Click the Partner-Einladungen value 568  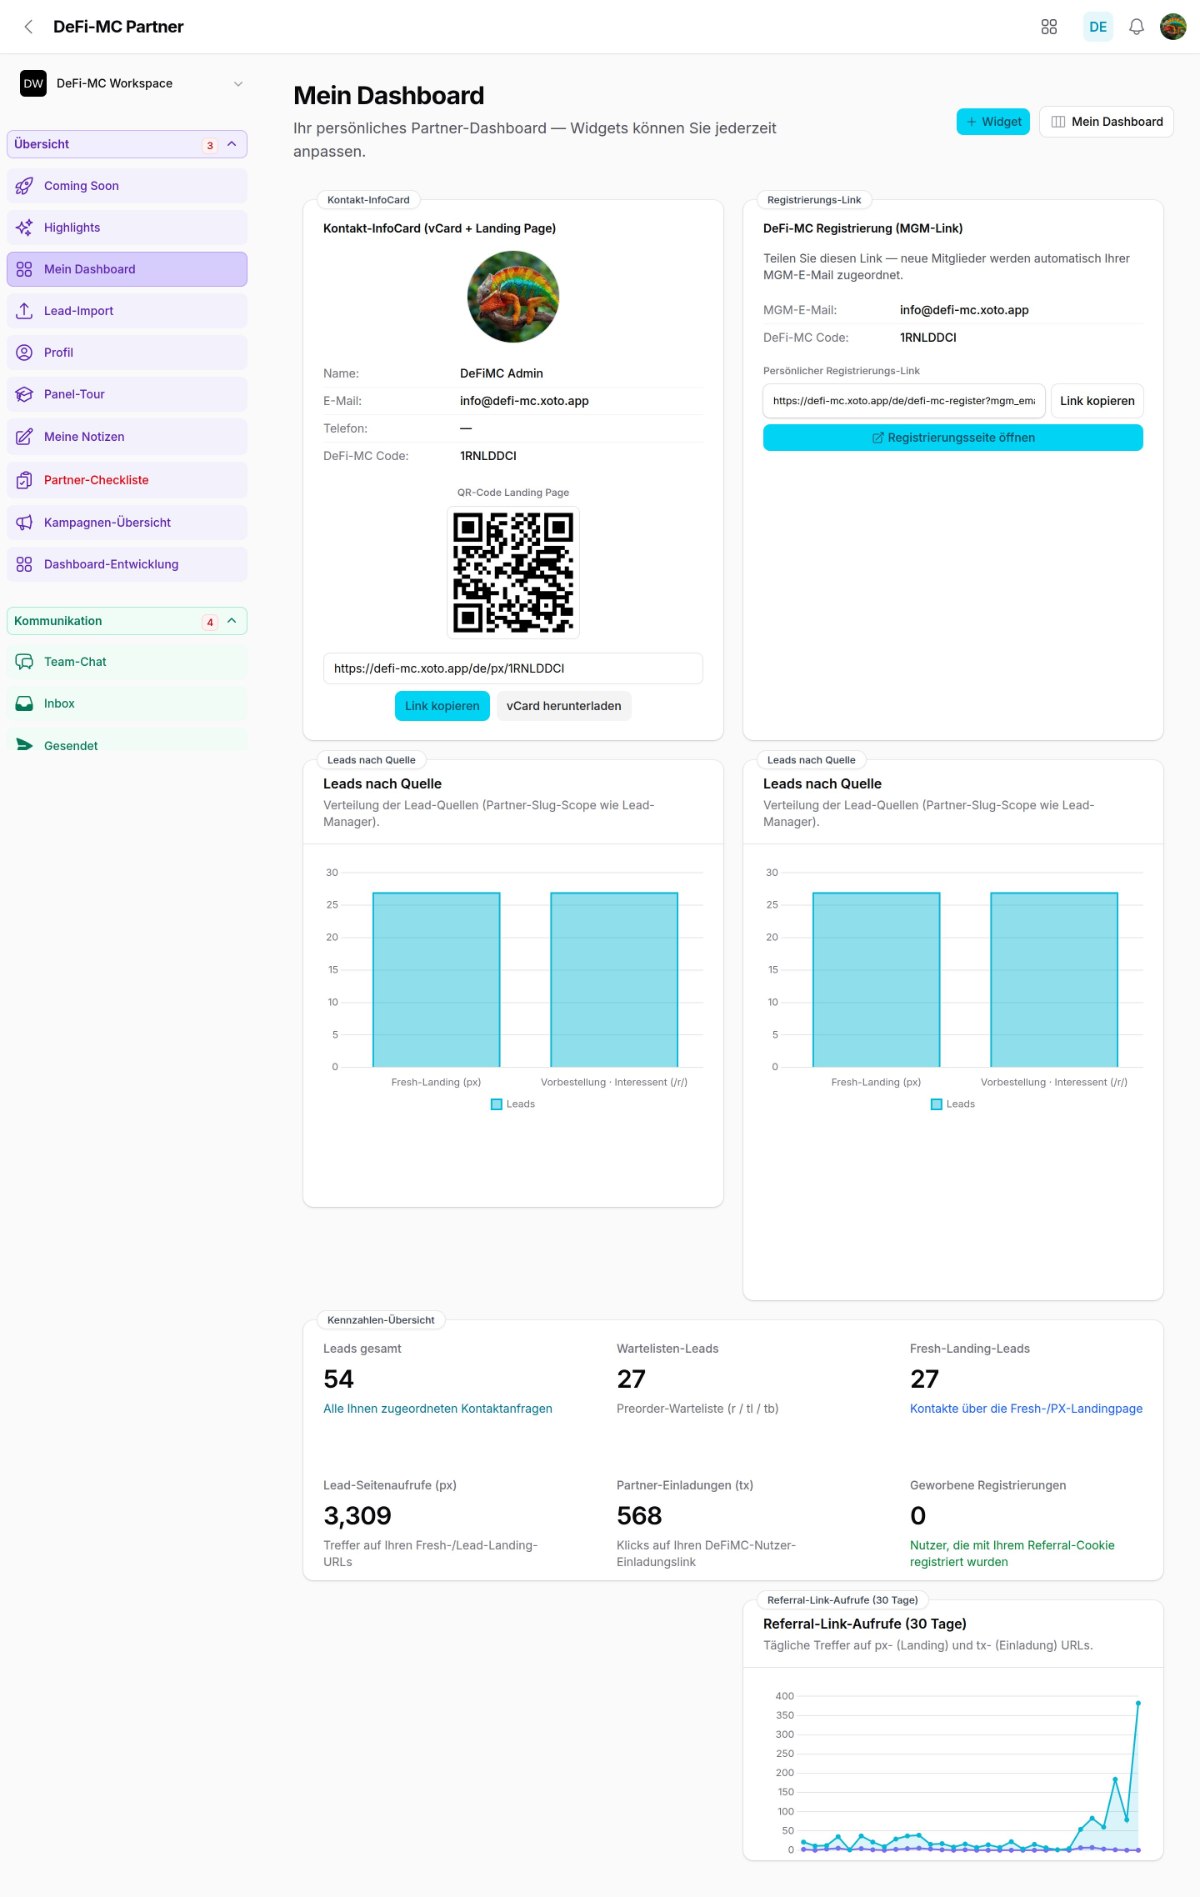pyautogui.click(x=639, y=1517)
